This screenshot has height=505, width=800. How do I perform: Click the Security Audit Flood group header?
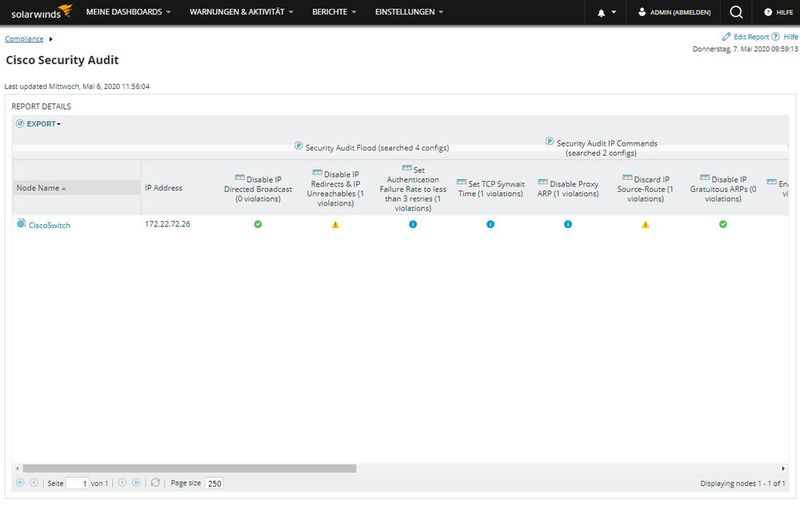pos(377,148)
